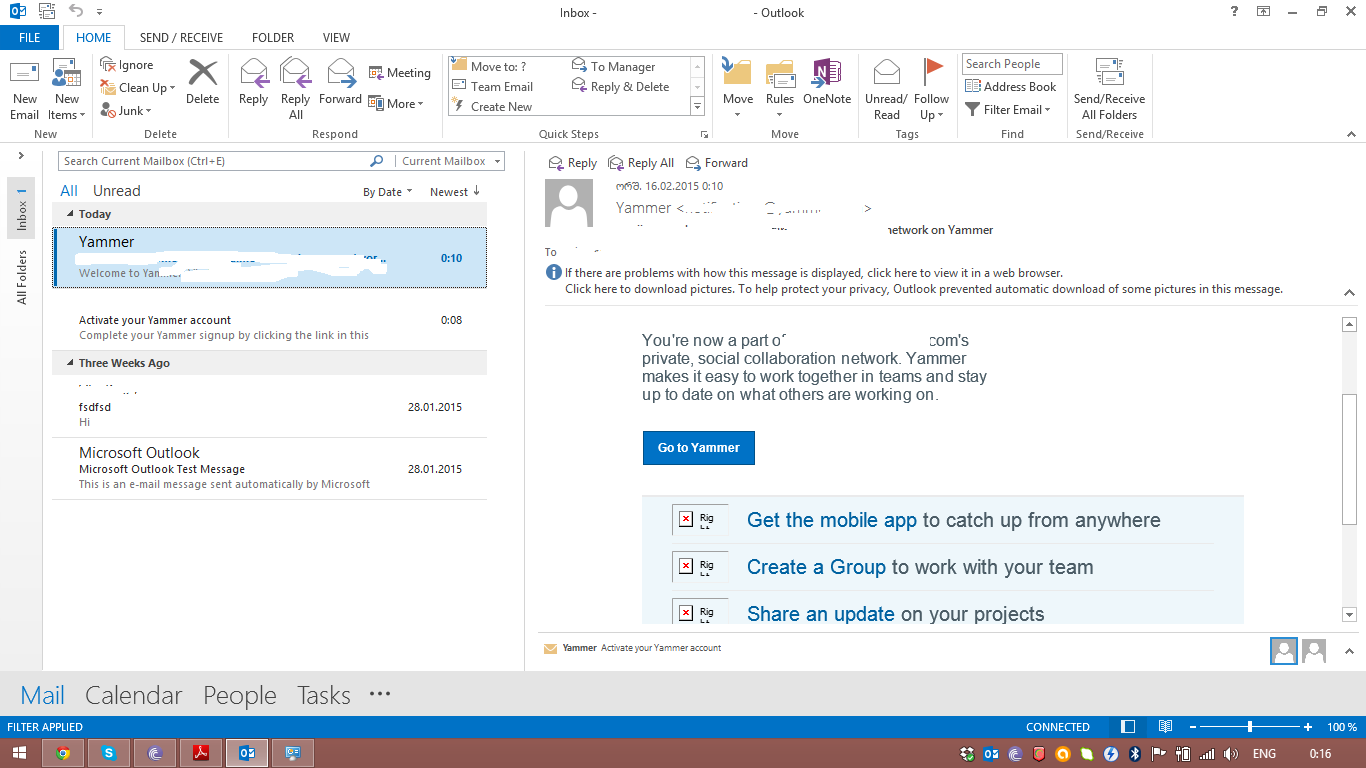The height and width of the screenshot is (768, 1366).
Task: Click the search magnifier in the mailbox search box
Action: pyautogui.click(x=377, y=161)
